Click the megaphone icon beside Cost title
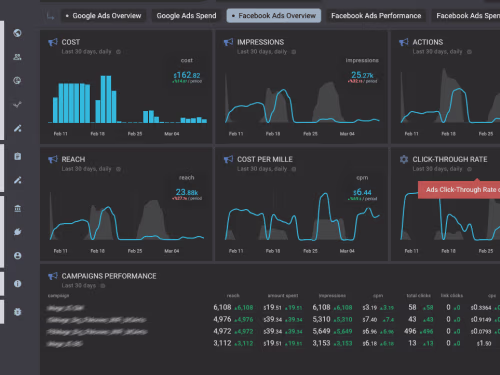Viewport: 500px width, 375px height. pyautogui.click(x=53, y=42)
